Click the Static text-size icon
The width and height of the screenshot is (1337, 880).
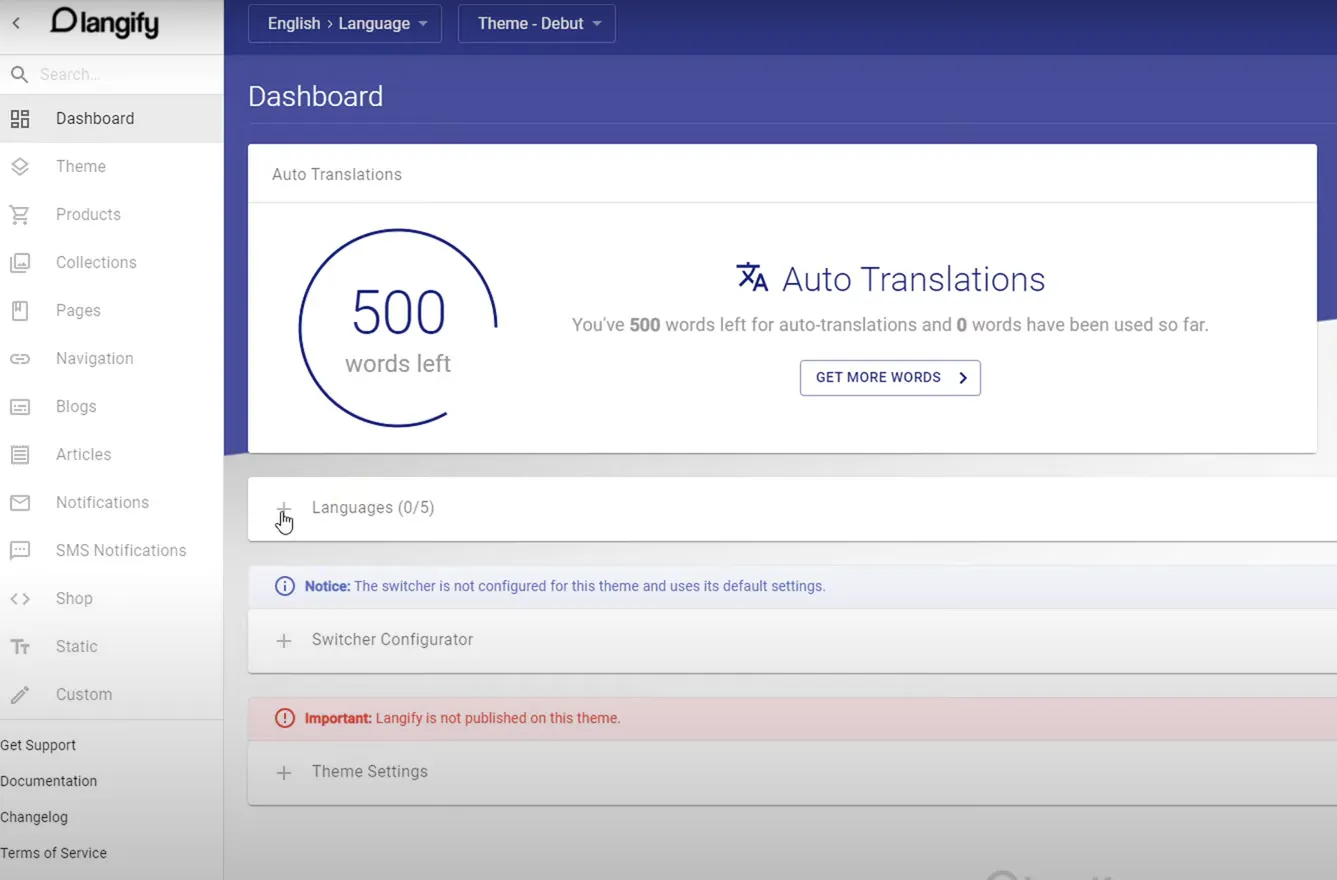pyautogui.click(x=20, y=647)
